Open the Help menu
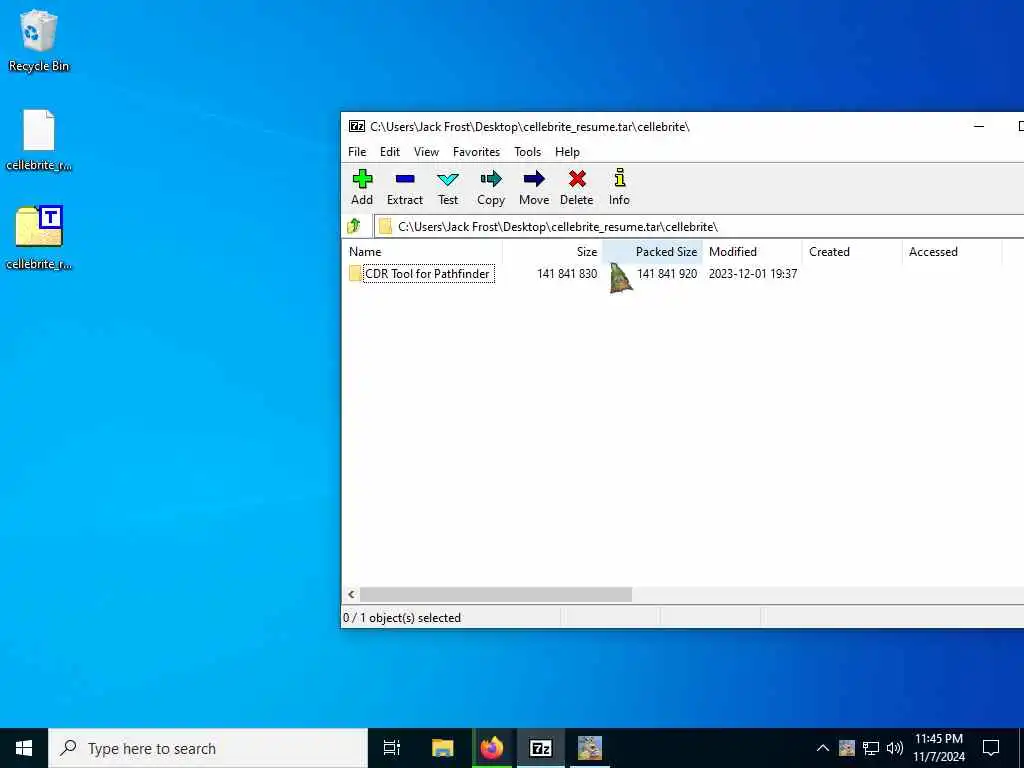Image resolution: width=1024 pixels, height=768 pixels. pos(568,152)
